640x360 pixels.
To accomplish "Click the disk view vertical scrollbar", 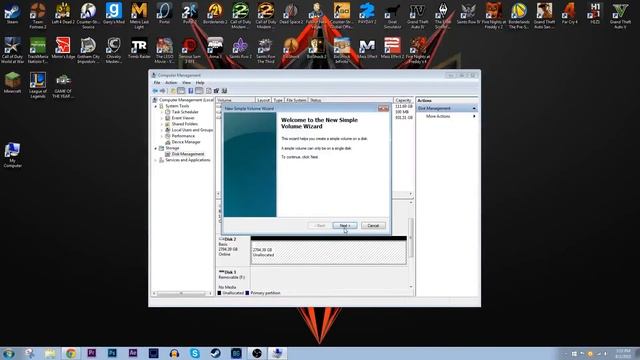I will point(411,238).
